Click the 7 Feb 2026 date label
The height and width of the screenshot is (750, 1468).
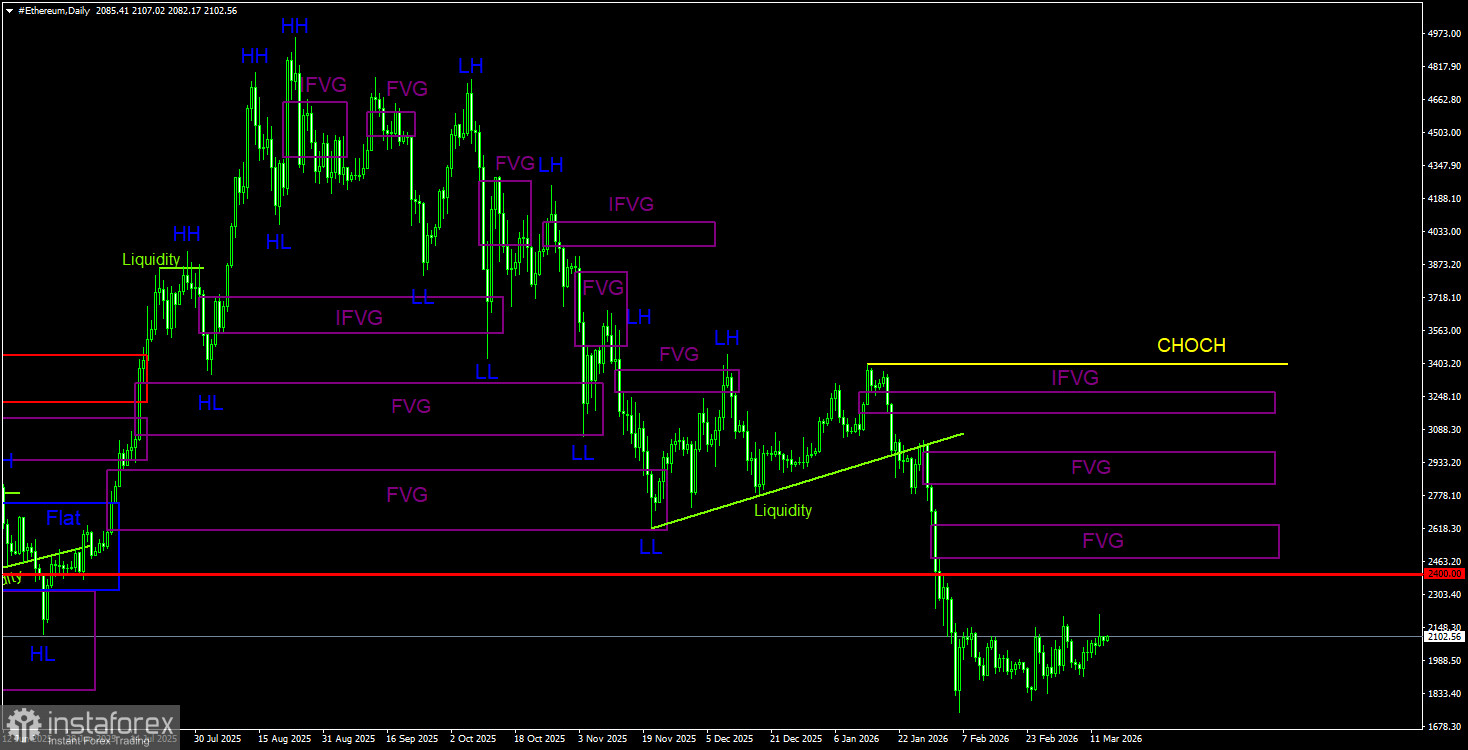(x=985, y=739)
